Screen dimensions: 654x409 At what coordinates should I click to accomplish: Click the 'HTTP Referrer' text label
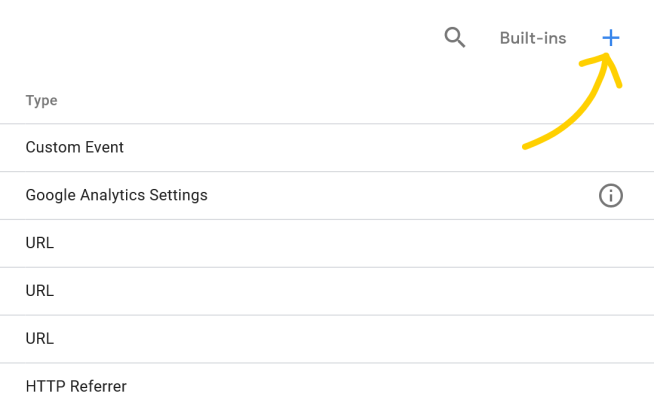click(x=76, y=386)
